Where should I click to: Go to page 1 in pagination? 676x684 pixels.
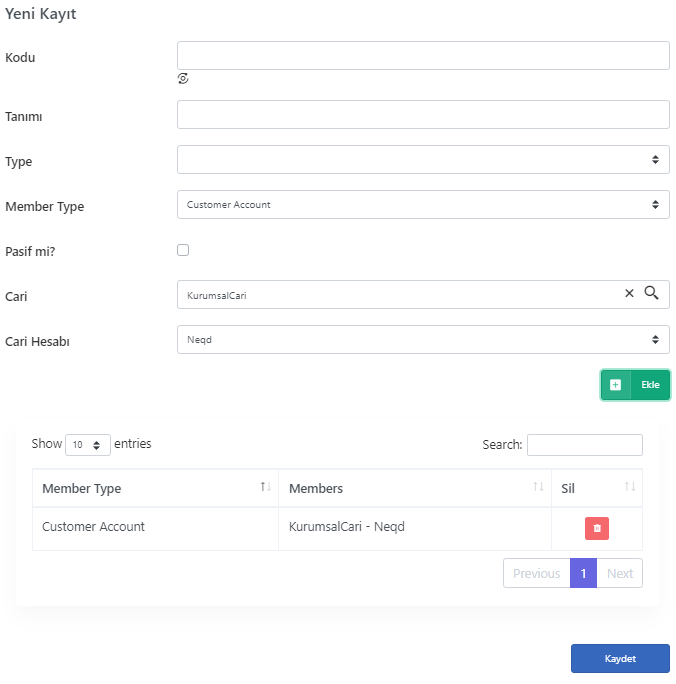coord(583,573)
